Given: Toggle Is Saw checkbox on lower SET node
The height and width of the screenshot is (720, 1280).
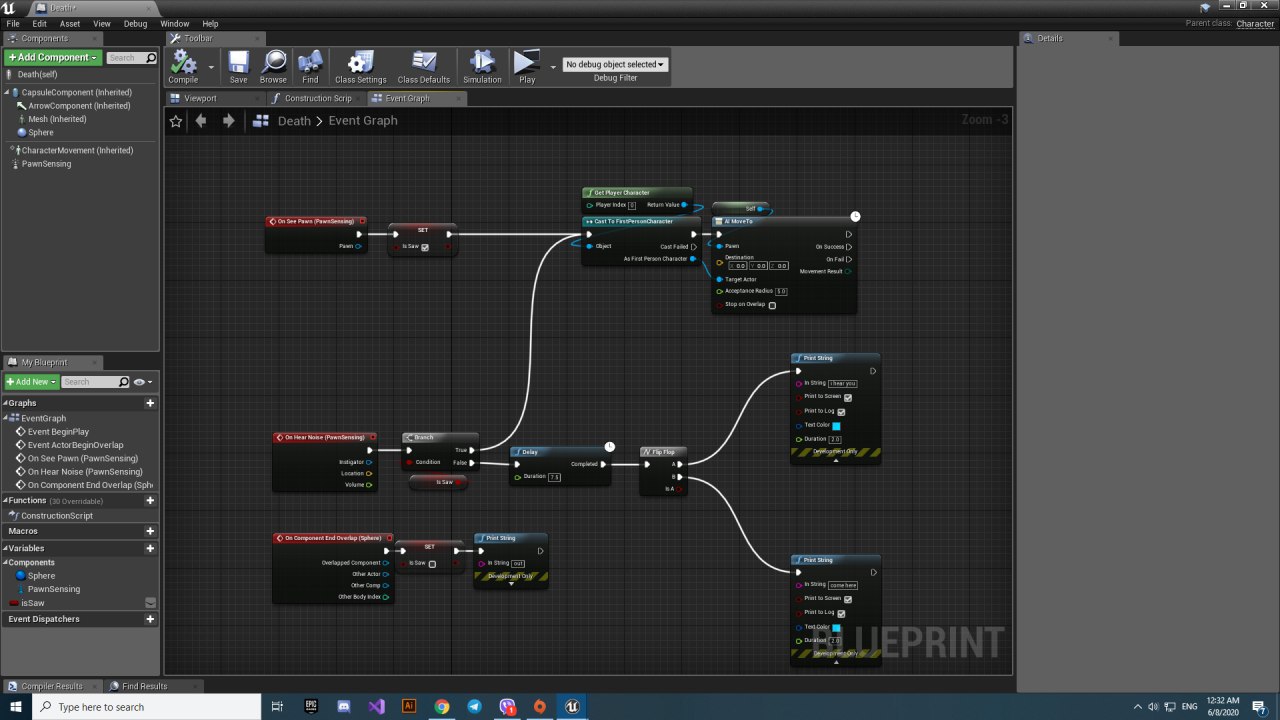Looking at the screenshot, I should coord(432,564).
